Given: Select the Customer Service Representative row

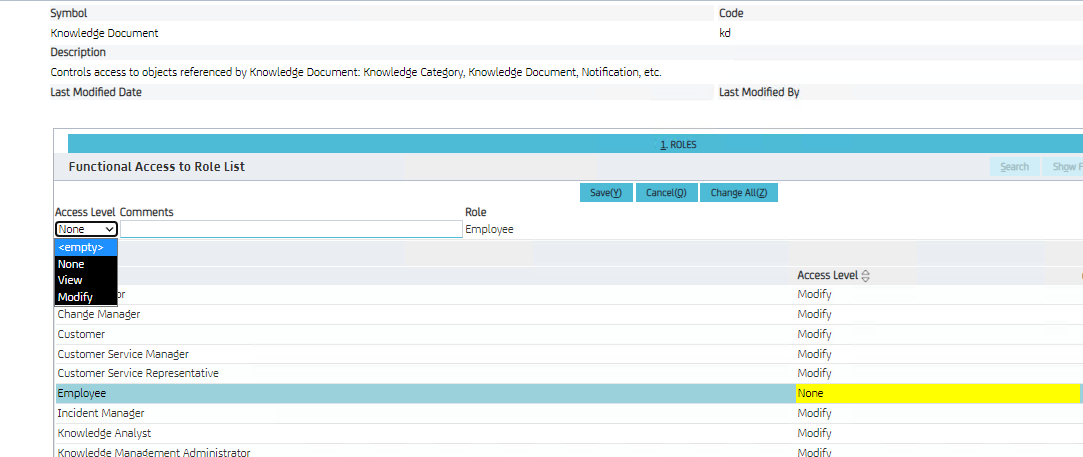Looking at the screenshot, I should pyautogui.click(x=138, y=373).
